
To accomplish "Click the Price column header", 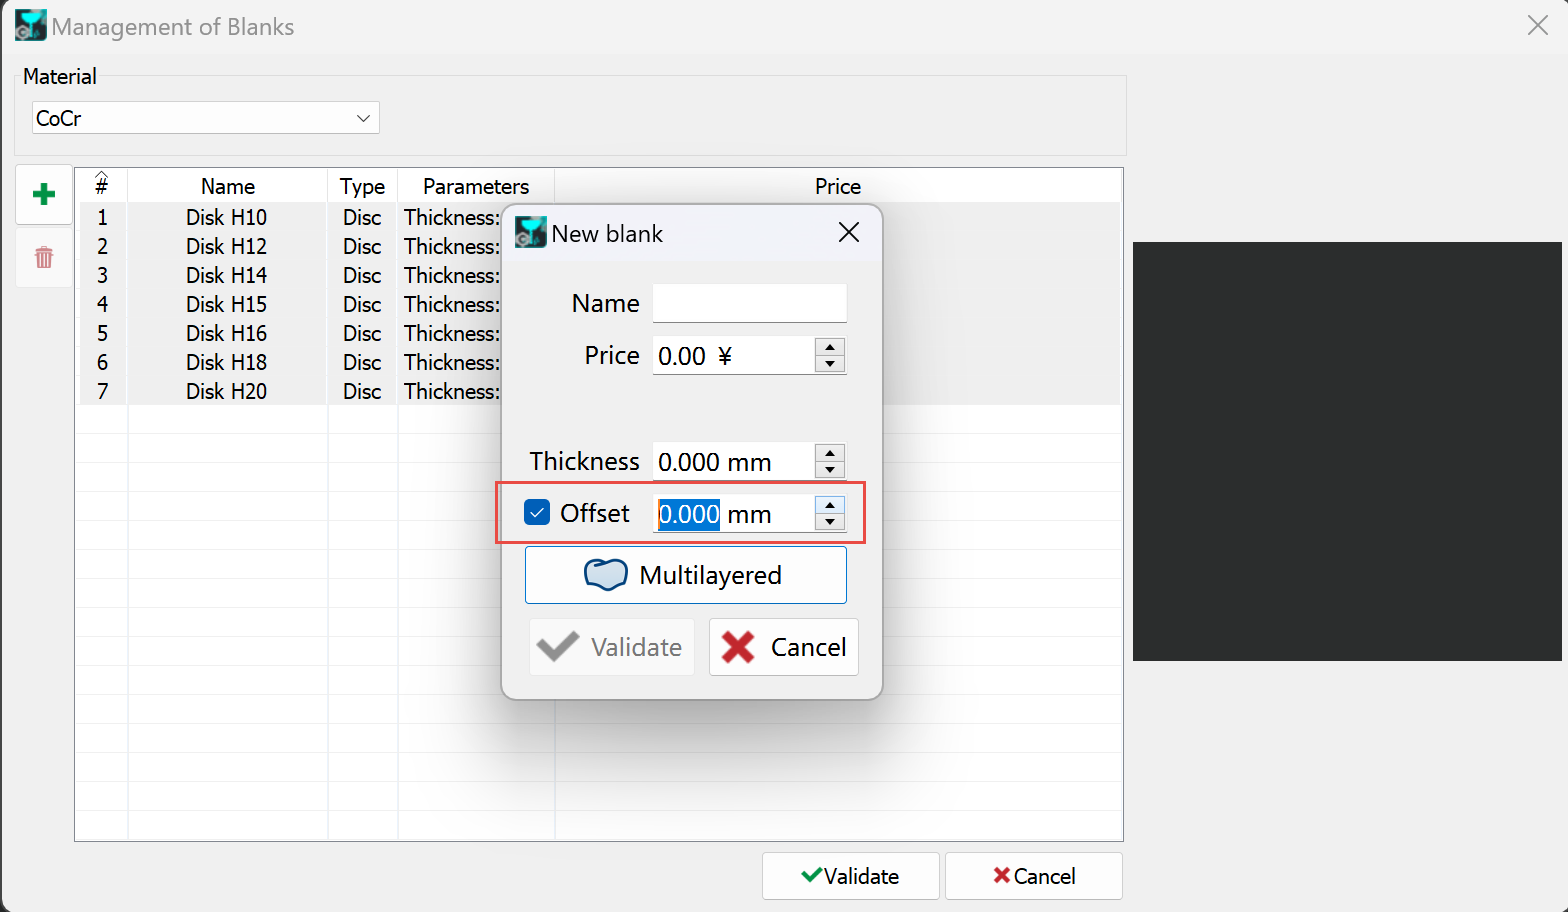I will (x=838, y=186).
